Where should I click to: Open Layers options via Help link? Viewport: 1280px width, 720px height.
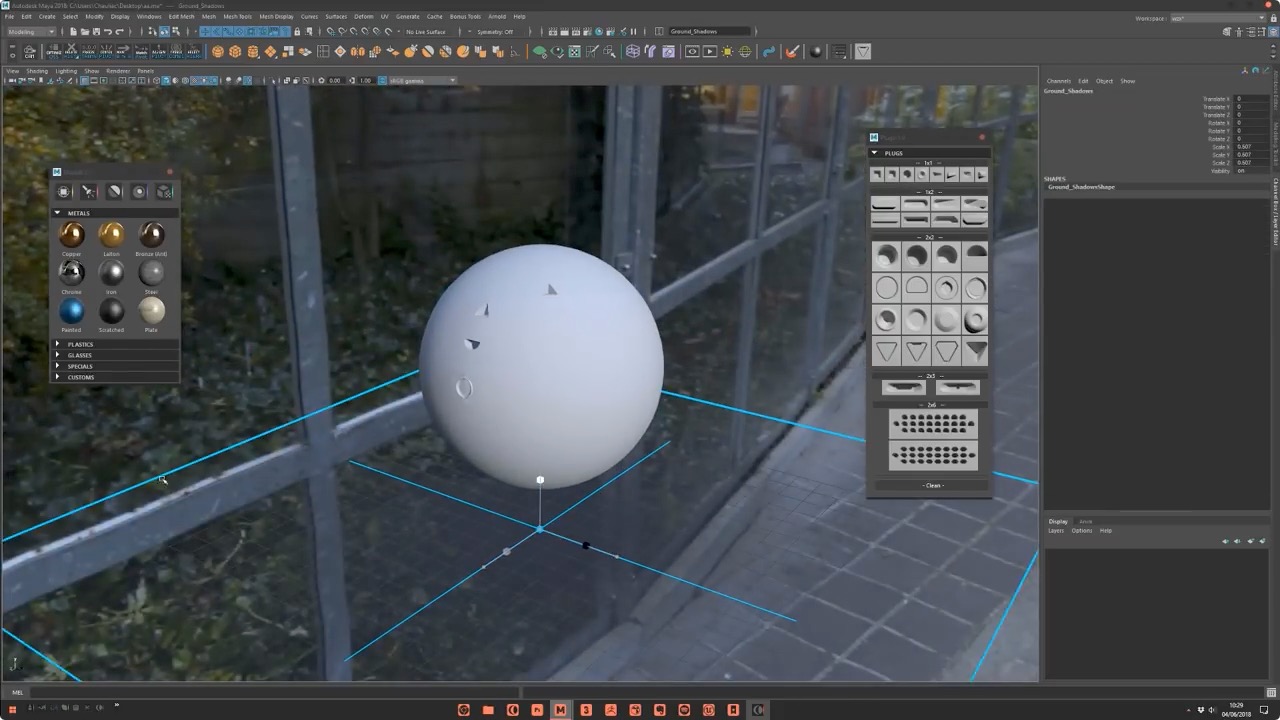click(x=1106, y=530)
